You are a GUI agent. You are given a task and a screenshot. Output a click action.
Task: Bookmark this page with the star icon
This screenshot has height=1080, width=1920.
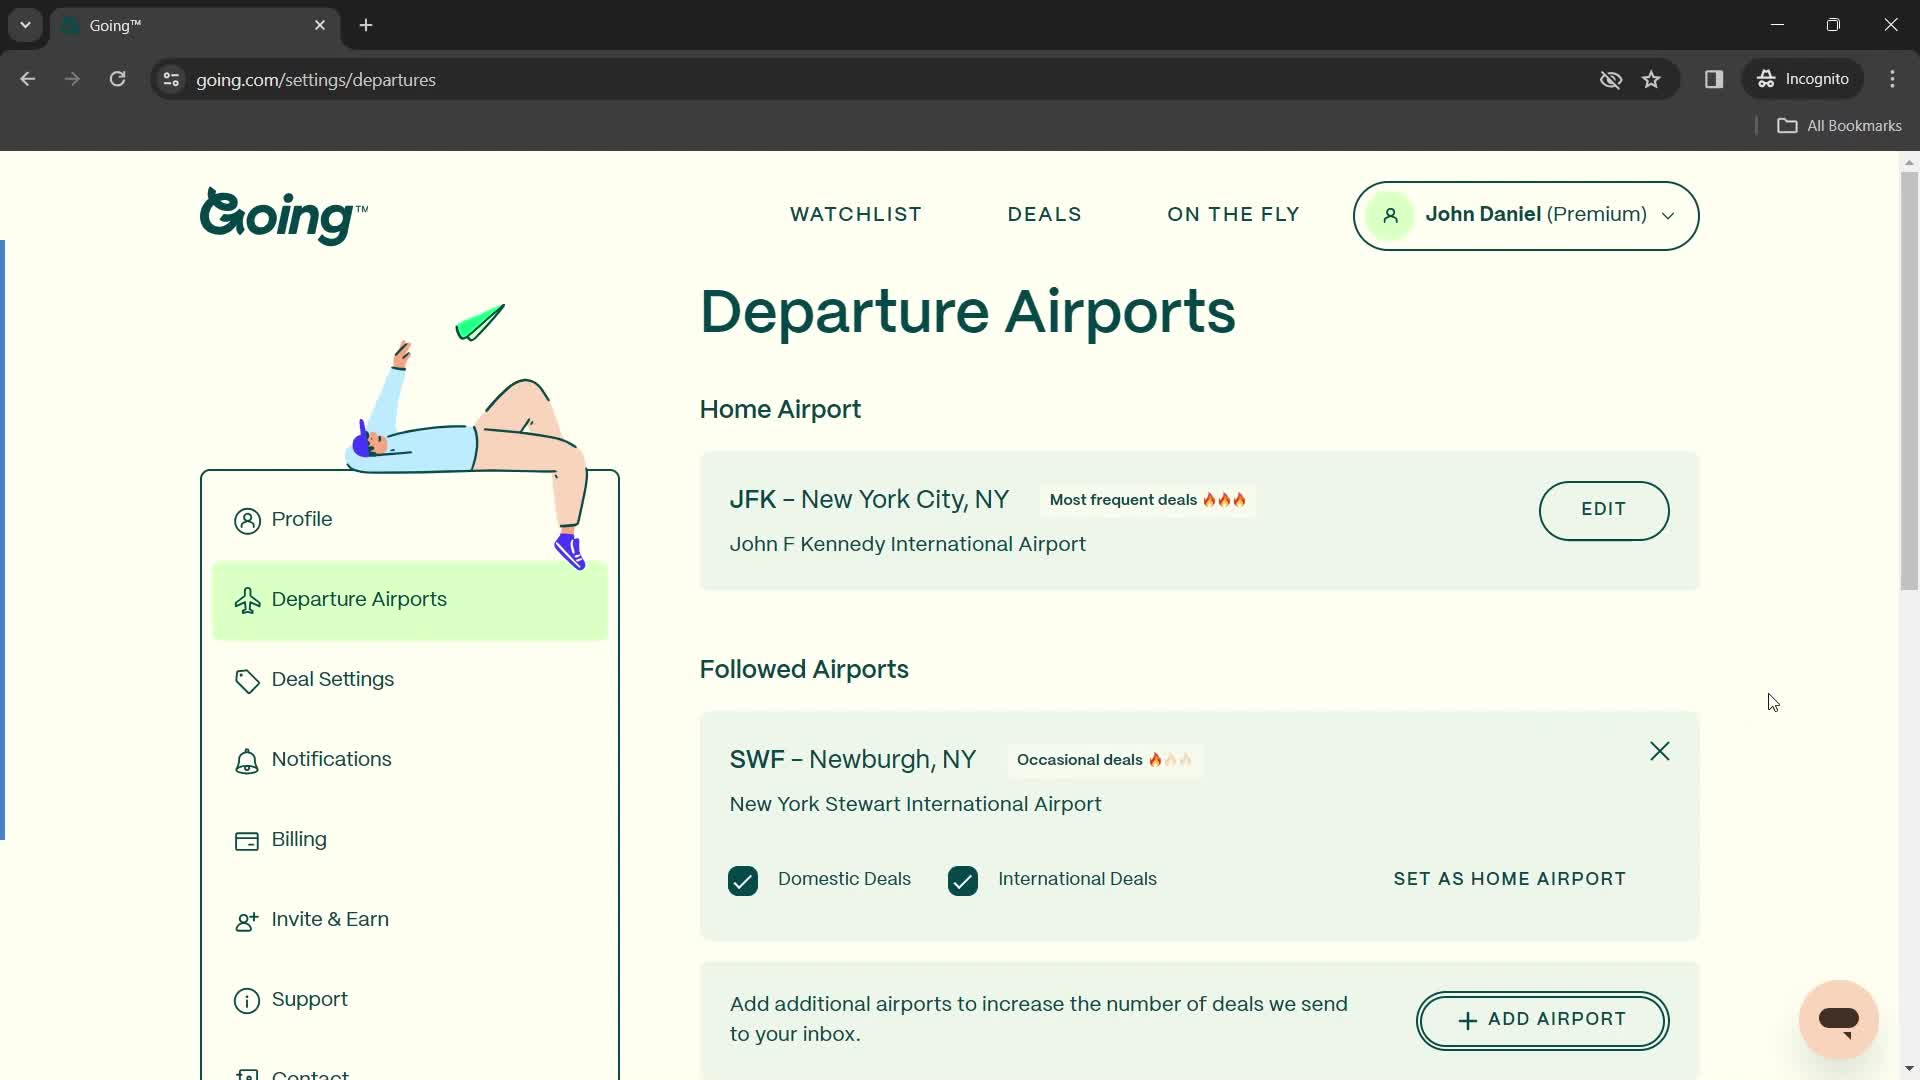(1652, 80)
